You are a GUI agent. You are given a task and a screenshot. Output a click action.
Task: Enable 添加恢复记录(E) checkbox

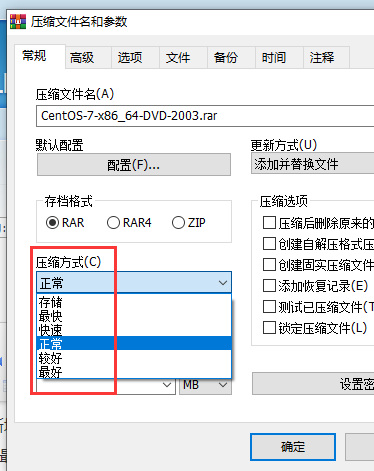point(269,286)
